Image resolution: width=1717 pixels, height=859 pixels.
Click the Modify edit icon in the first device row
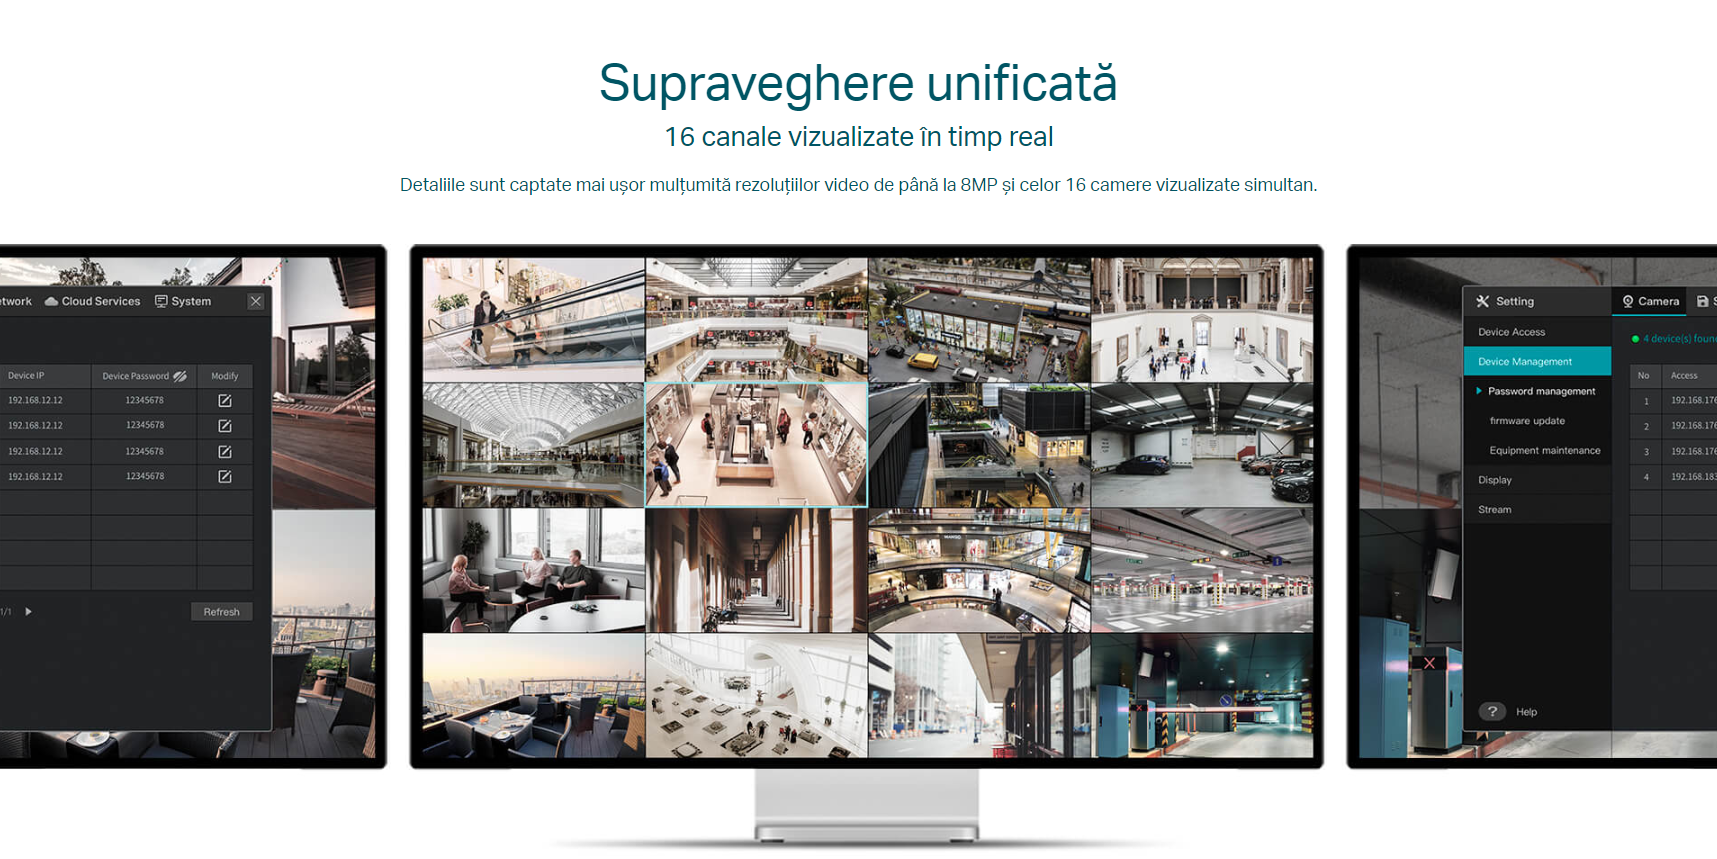pos(225,400)
